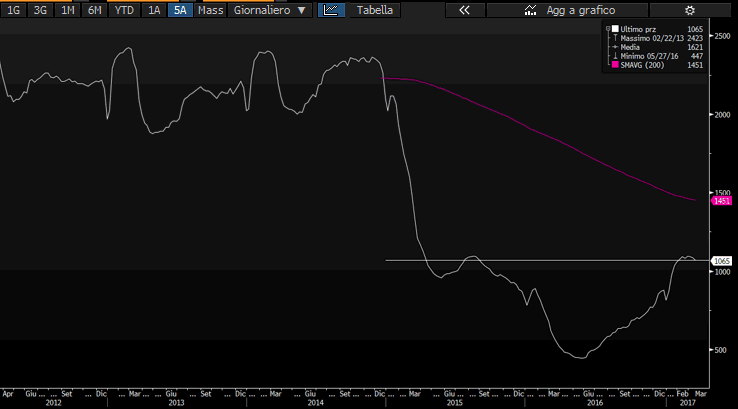
Task: Click the 2014 year label on the time axis
Action: click(315, 403)
